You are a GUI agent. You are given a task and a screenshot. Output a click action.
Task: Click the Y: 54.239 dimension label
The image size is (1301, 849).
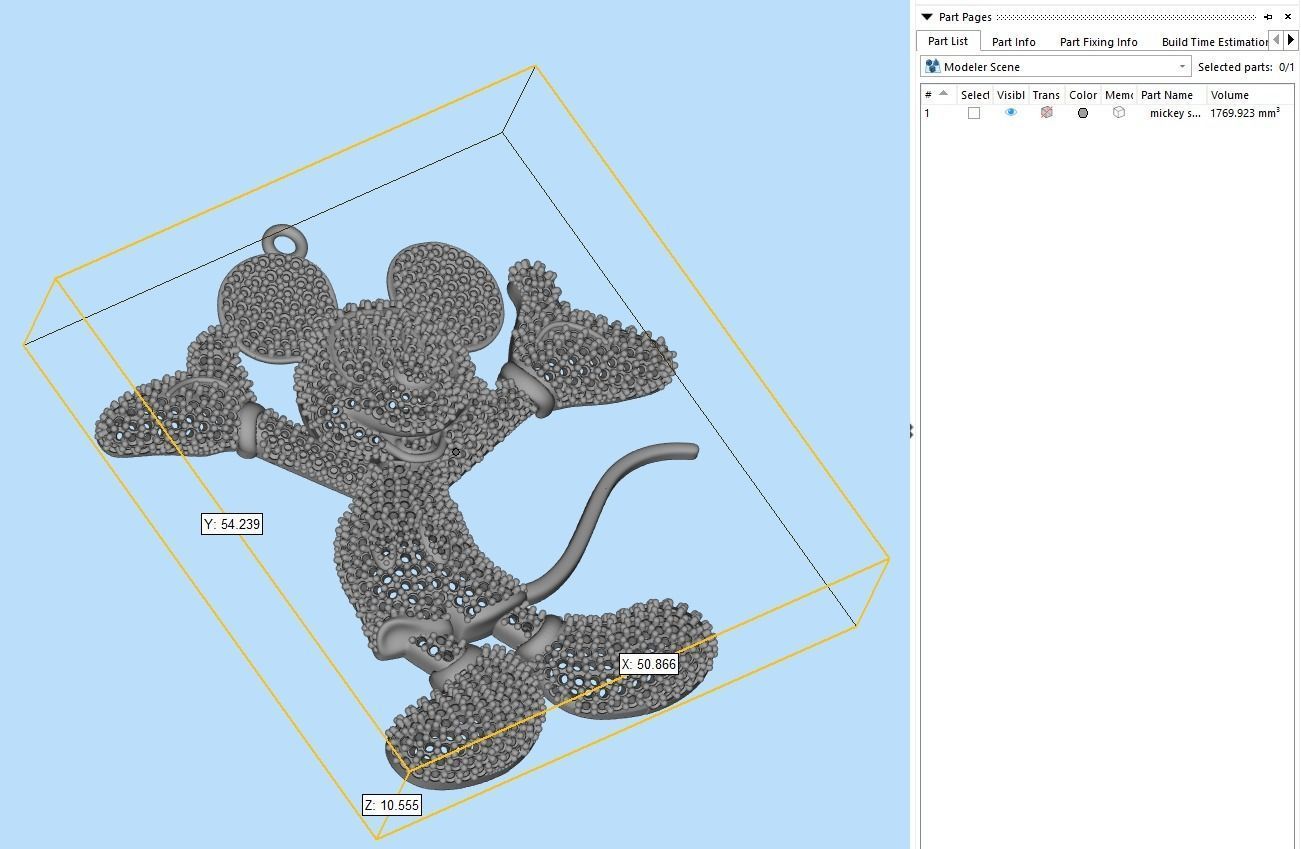pos(232,524)
